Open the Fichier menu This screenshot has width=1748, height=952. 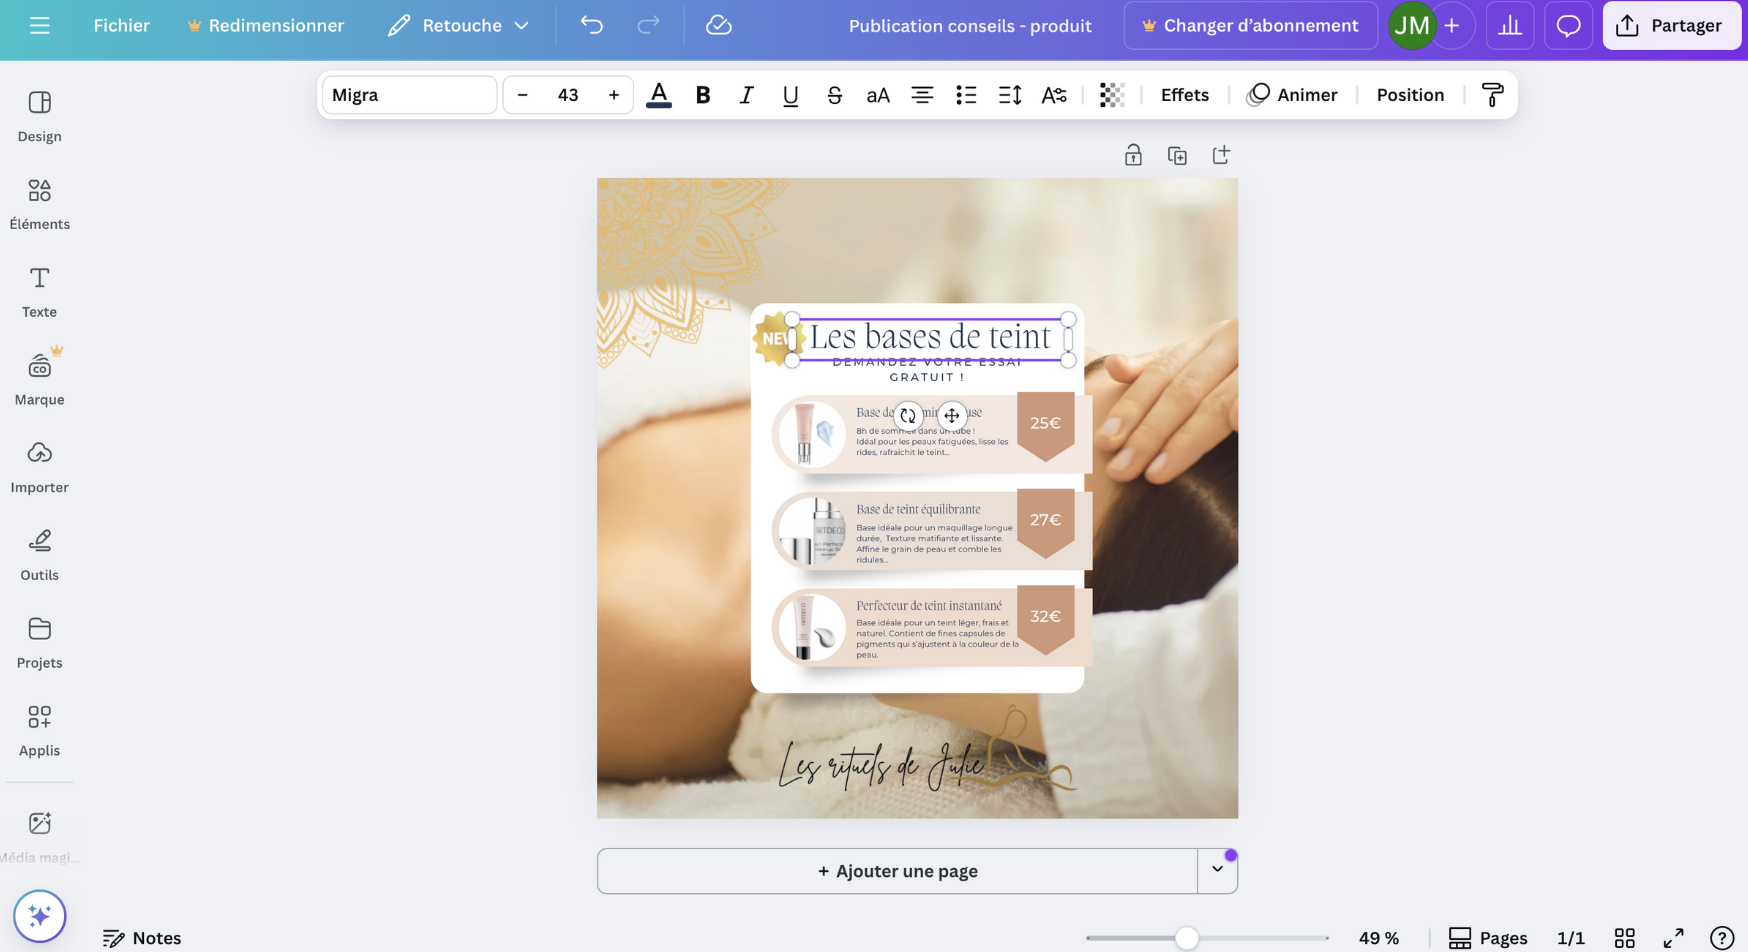(x=121, y=26)
